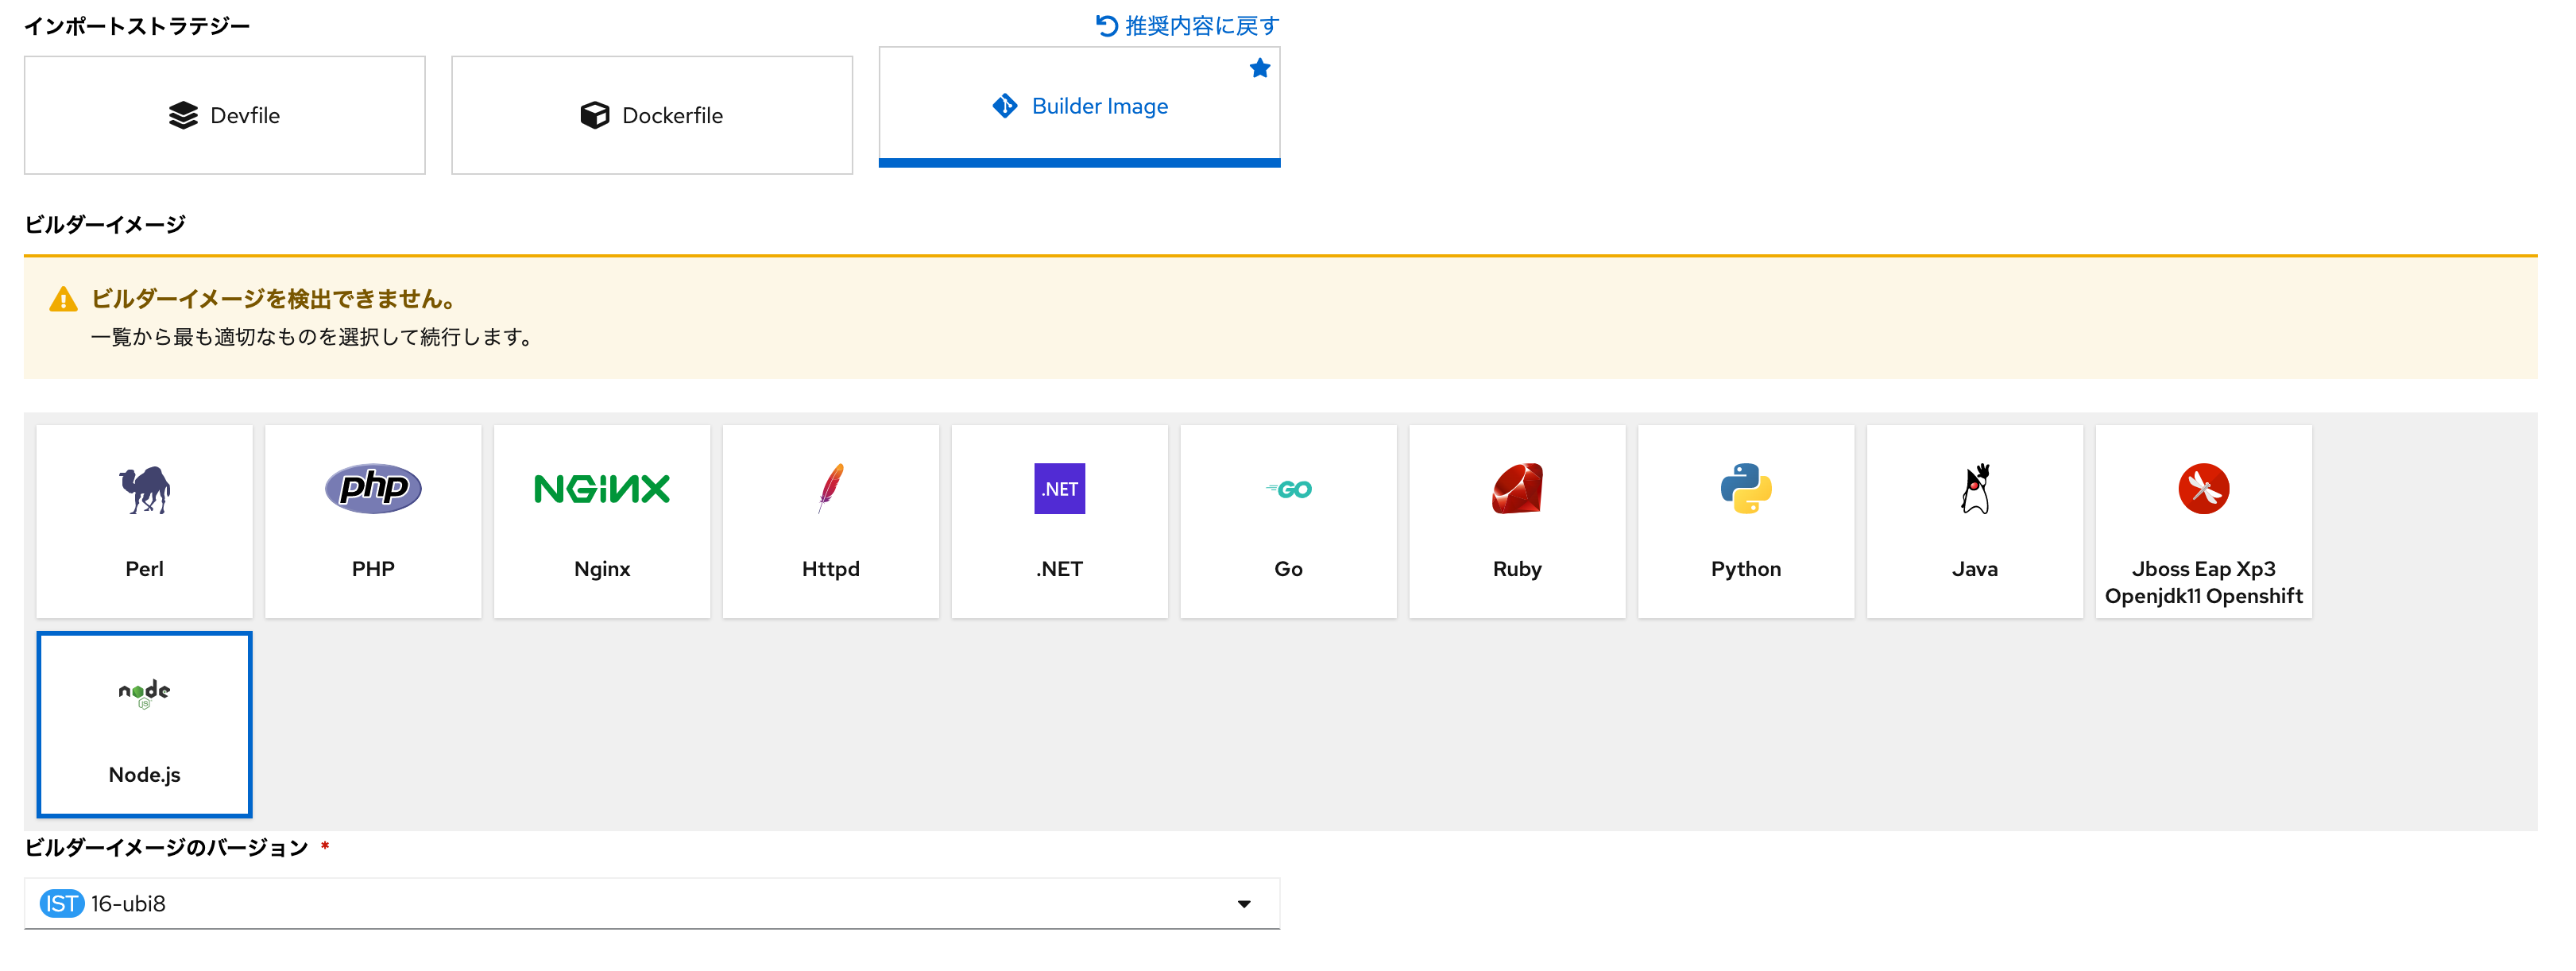Click the star icon on Builder Image card
The image size is (2576, 971).
(x=1260, y=68)
